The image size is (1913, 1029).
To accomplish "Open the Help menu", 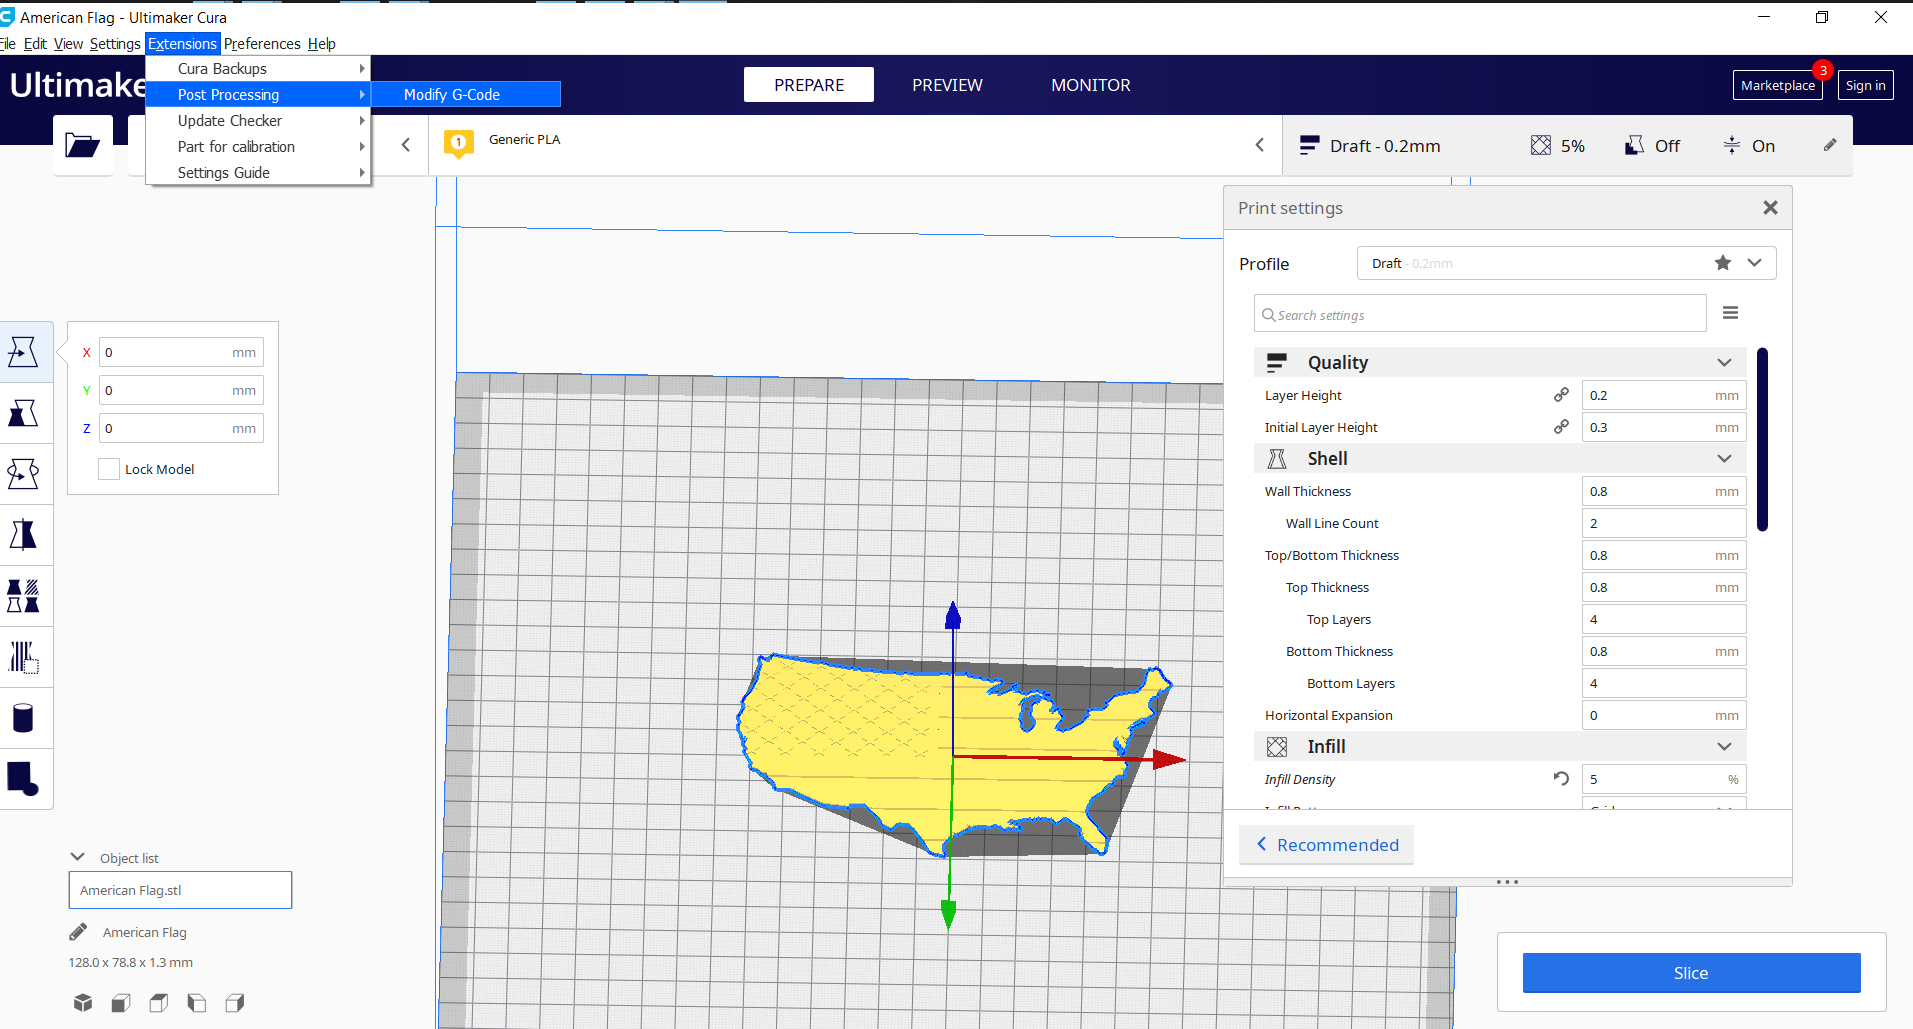I will [321, 43].
